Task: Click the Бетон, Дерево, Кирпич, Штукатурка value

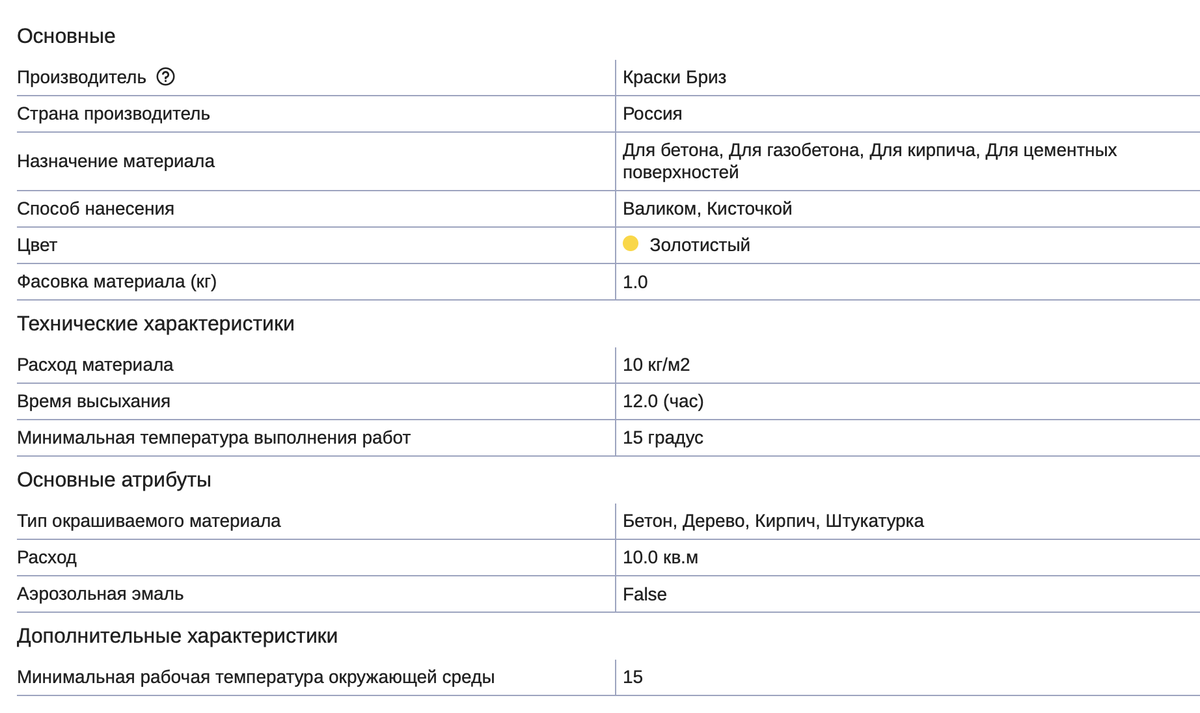Action: [773, 521]
